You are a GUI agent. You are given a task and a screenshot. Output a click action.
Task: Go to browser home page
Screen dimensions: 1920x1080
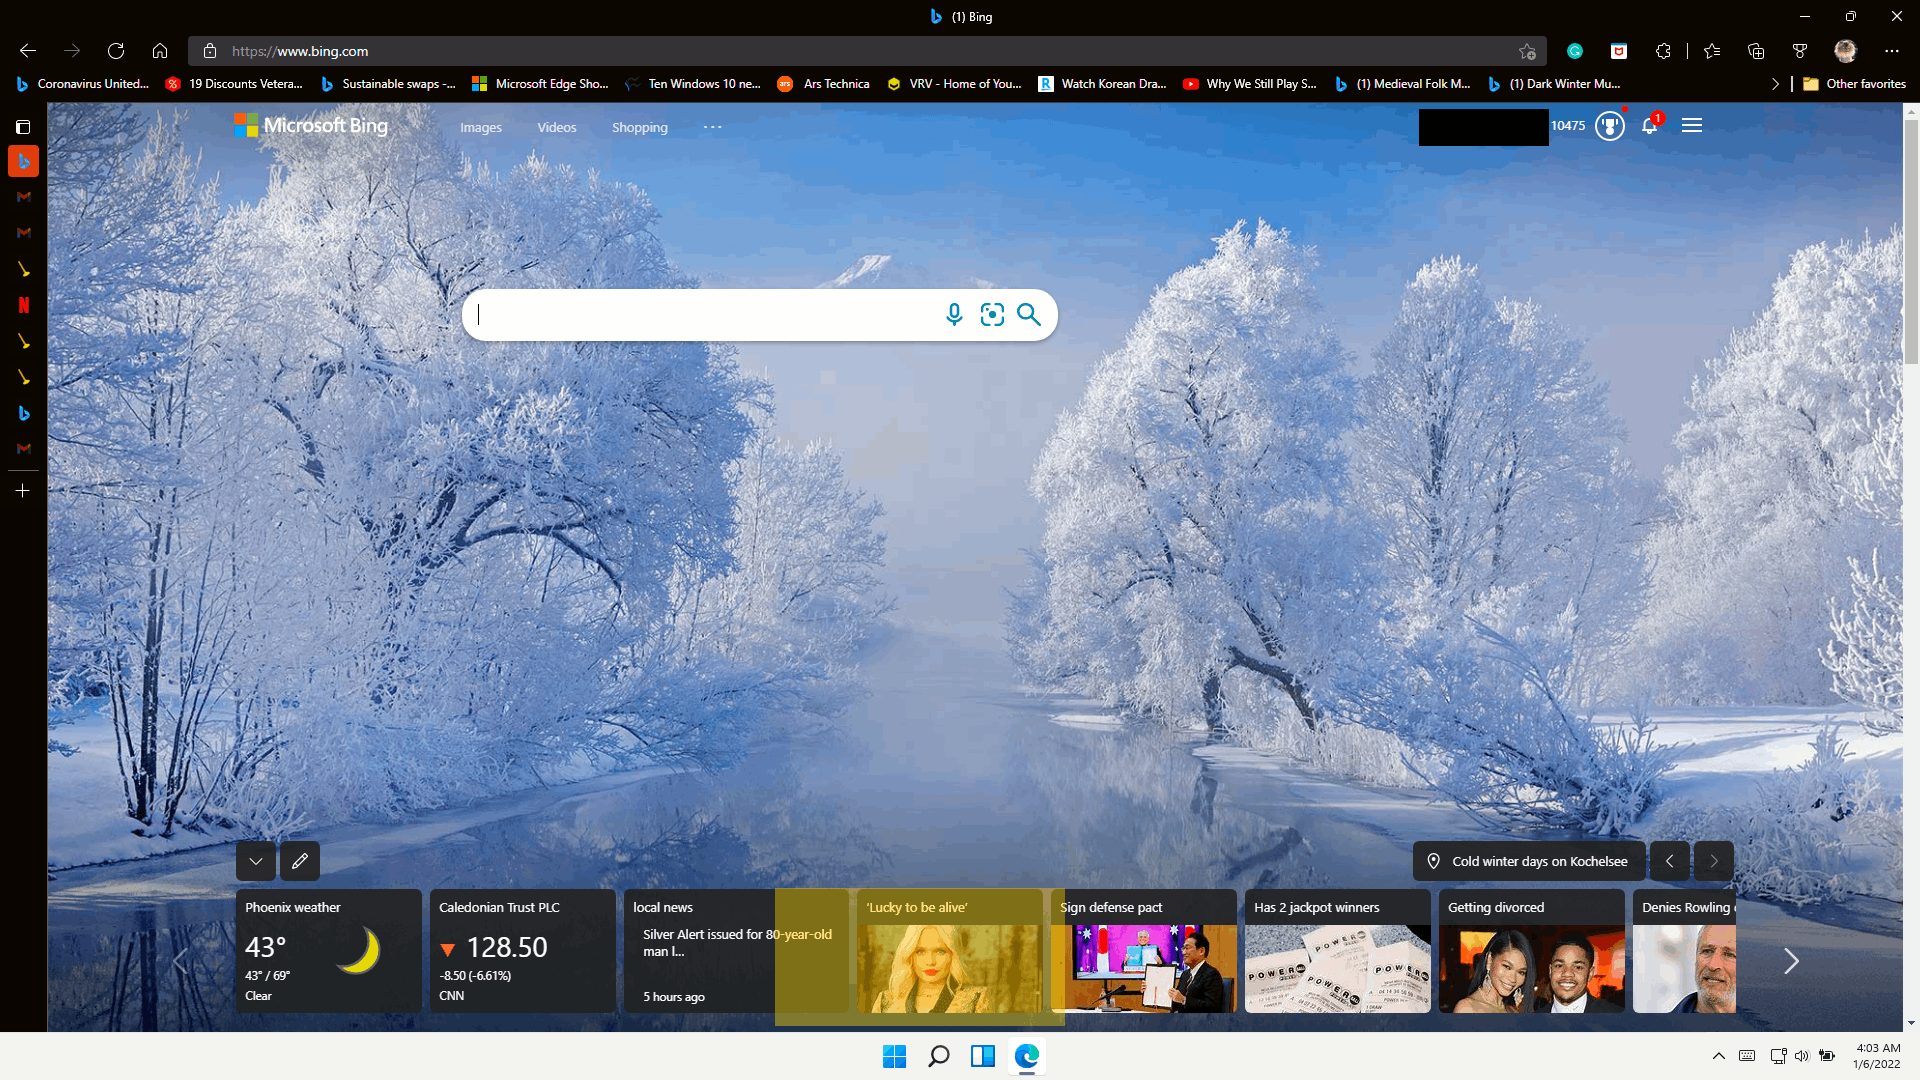[160, 51]
